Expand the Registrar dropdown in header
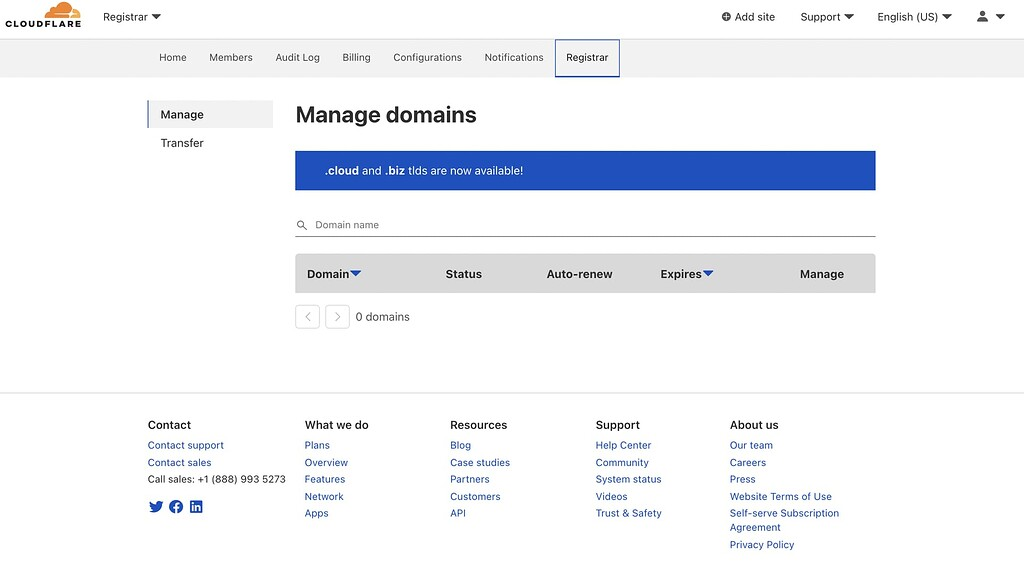The height and width of the screenshot is (574, 1024). click(131, 17)
